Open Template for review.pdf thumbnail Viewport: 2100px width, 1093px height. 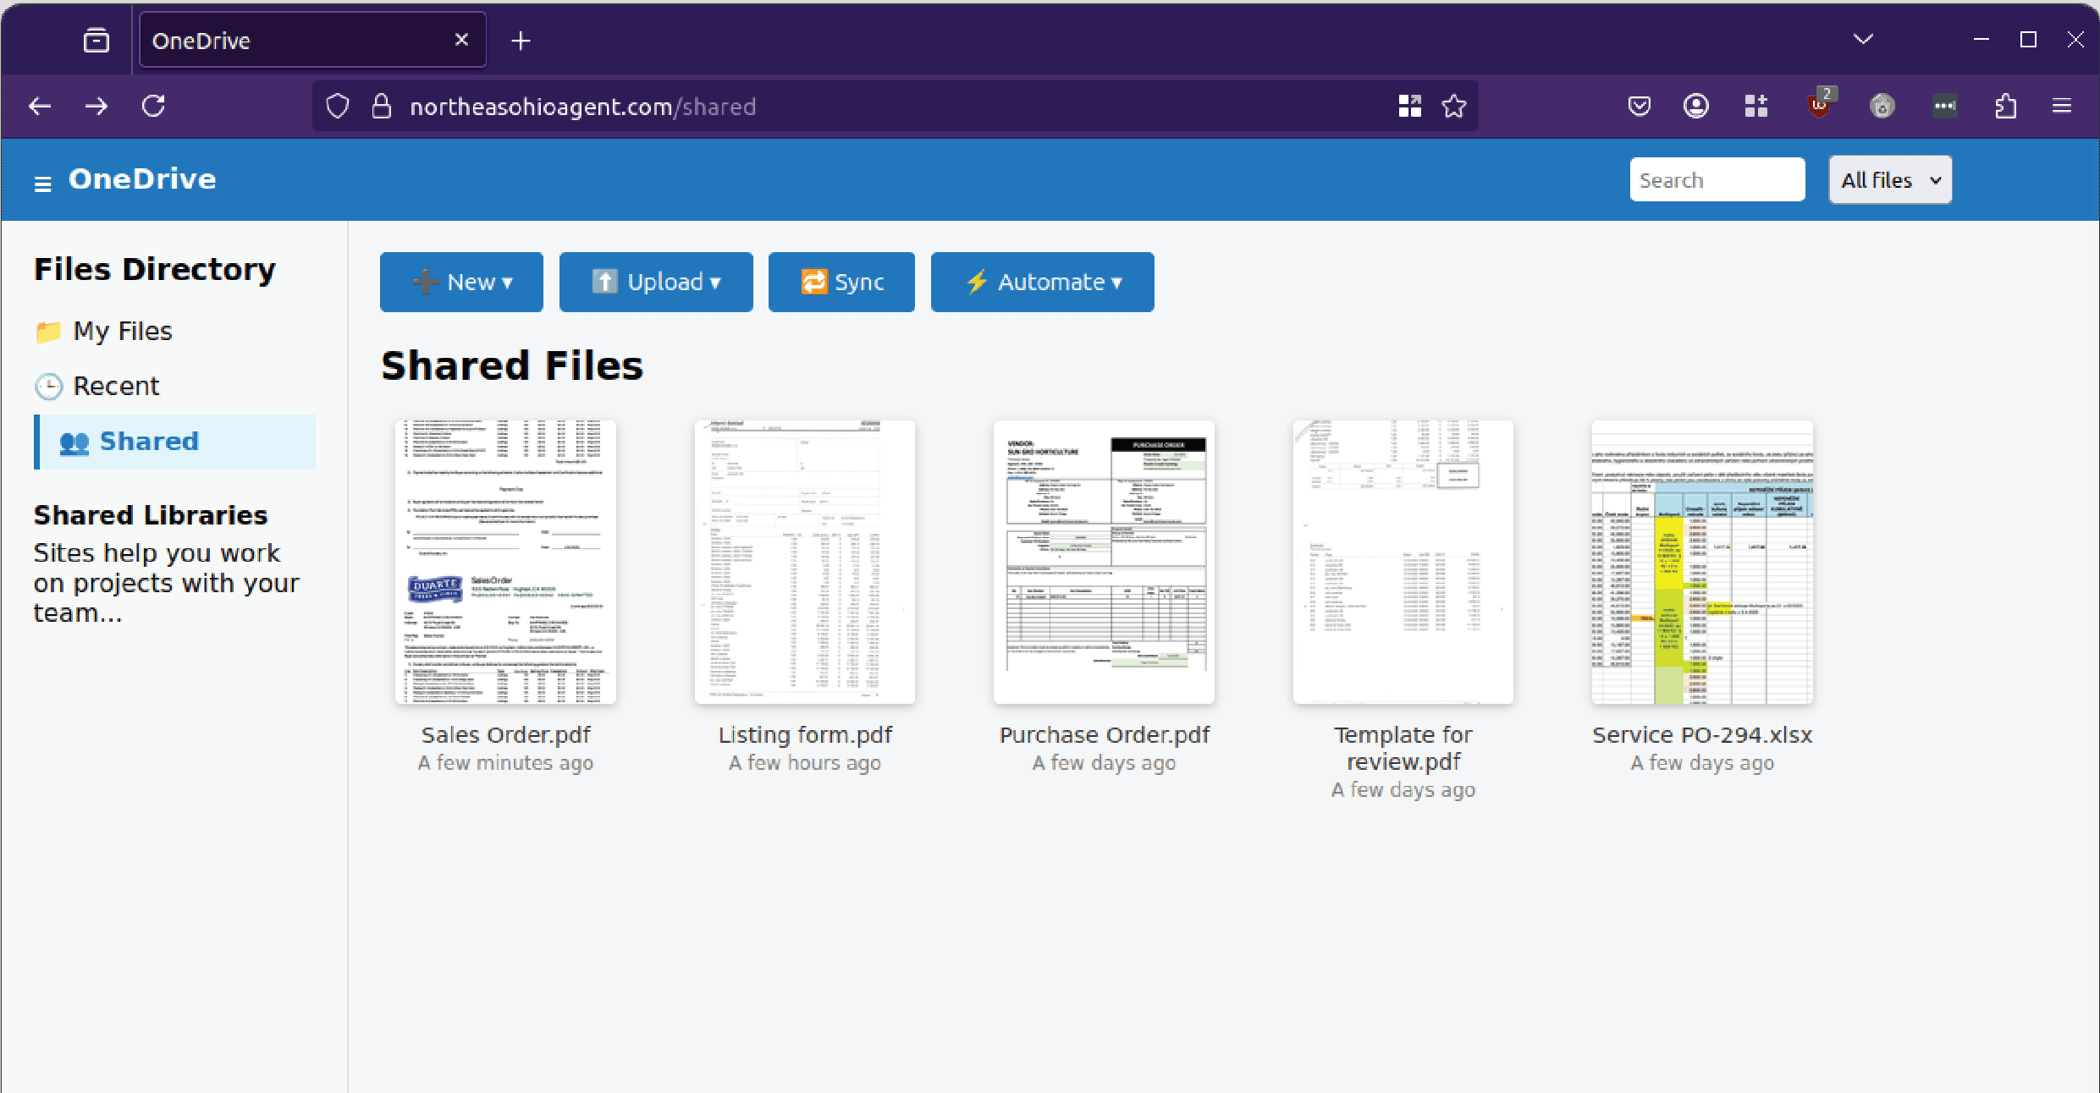click(1403, 562)
